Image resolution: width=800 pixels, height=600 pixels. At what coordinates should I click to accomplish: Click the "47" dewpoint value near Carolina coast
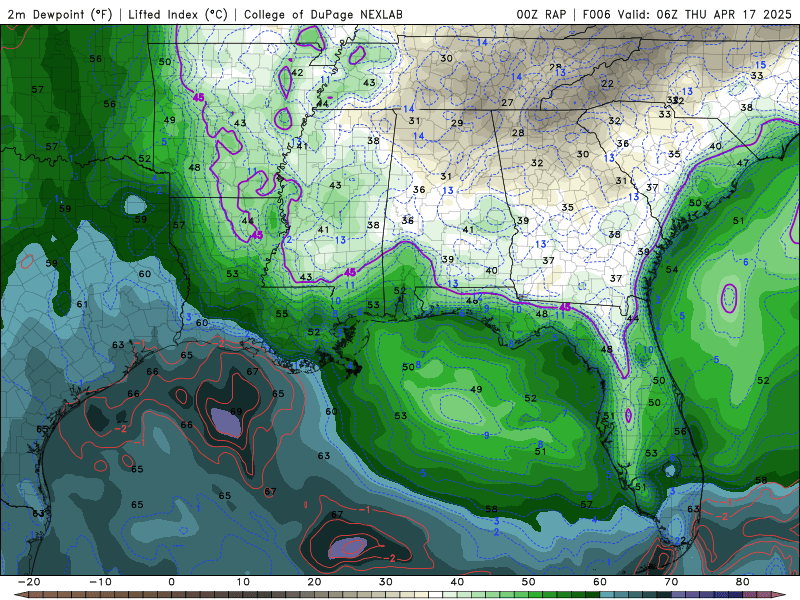click(x=742, y=163)
